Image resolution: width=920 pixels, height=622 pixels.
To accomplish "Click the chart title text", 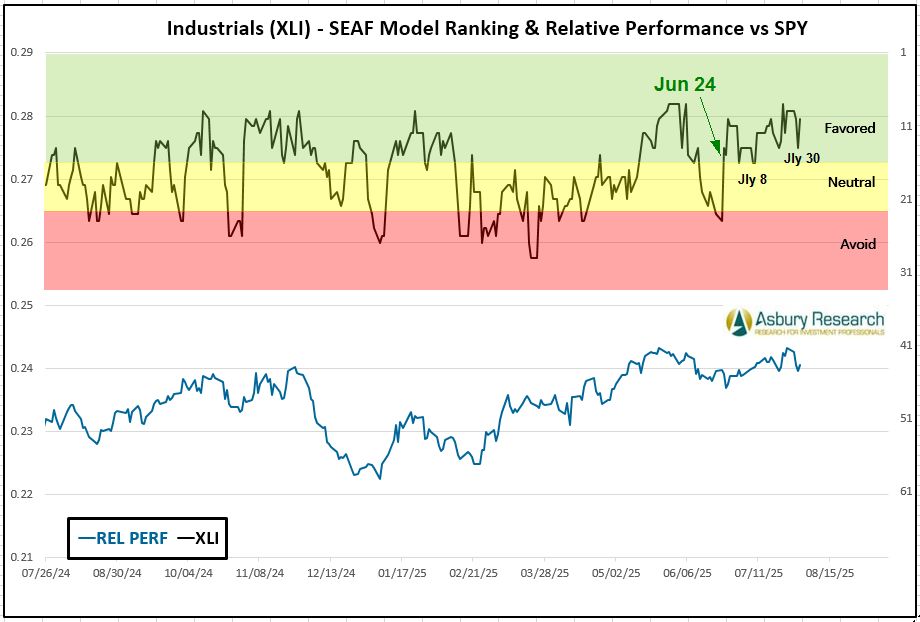I will [486, 28].
